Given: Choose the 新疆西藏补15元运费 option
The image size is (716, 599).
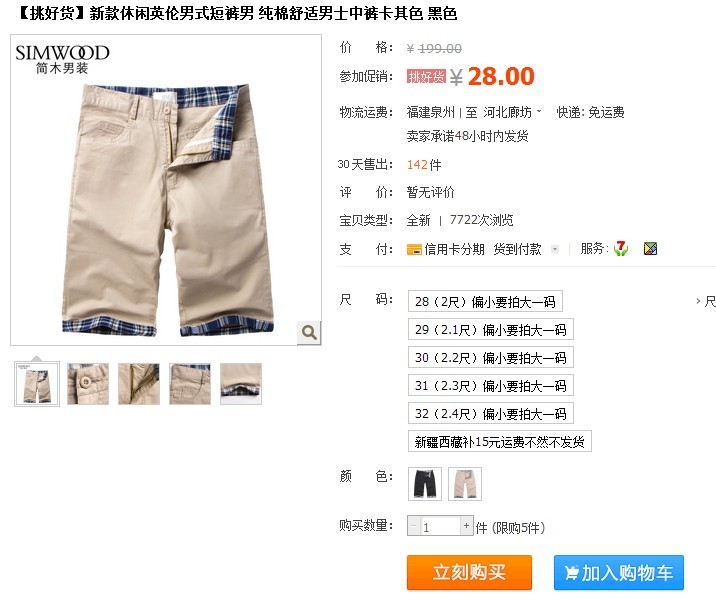Looking at the screenshot, I should (x=500, y=441).
